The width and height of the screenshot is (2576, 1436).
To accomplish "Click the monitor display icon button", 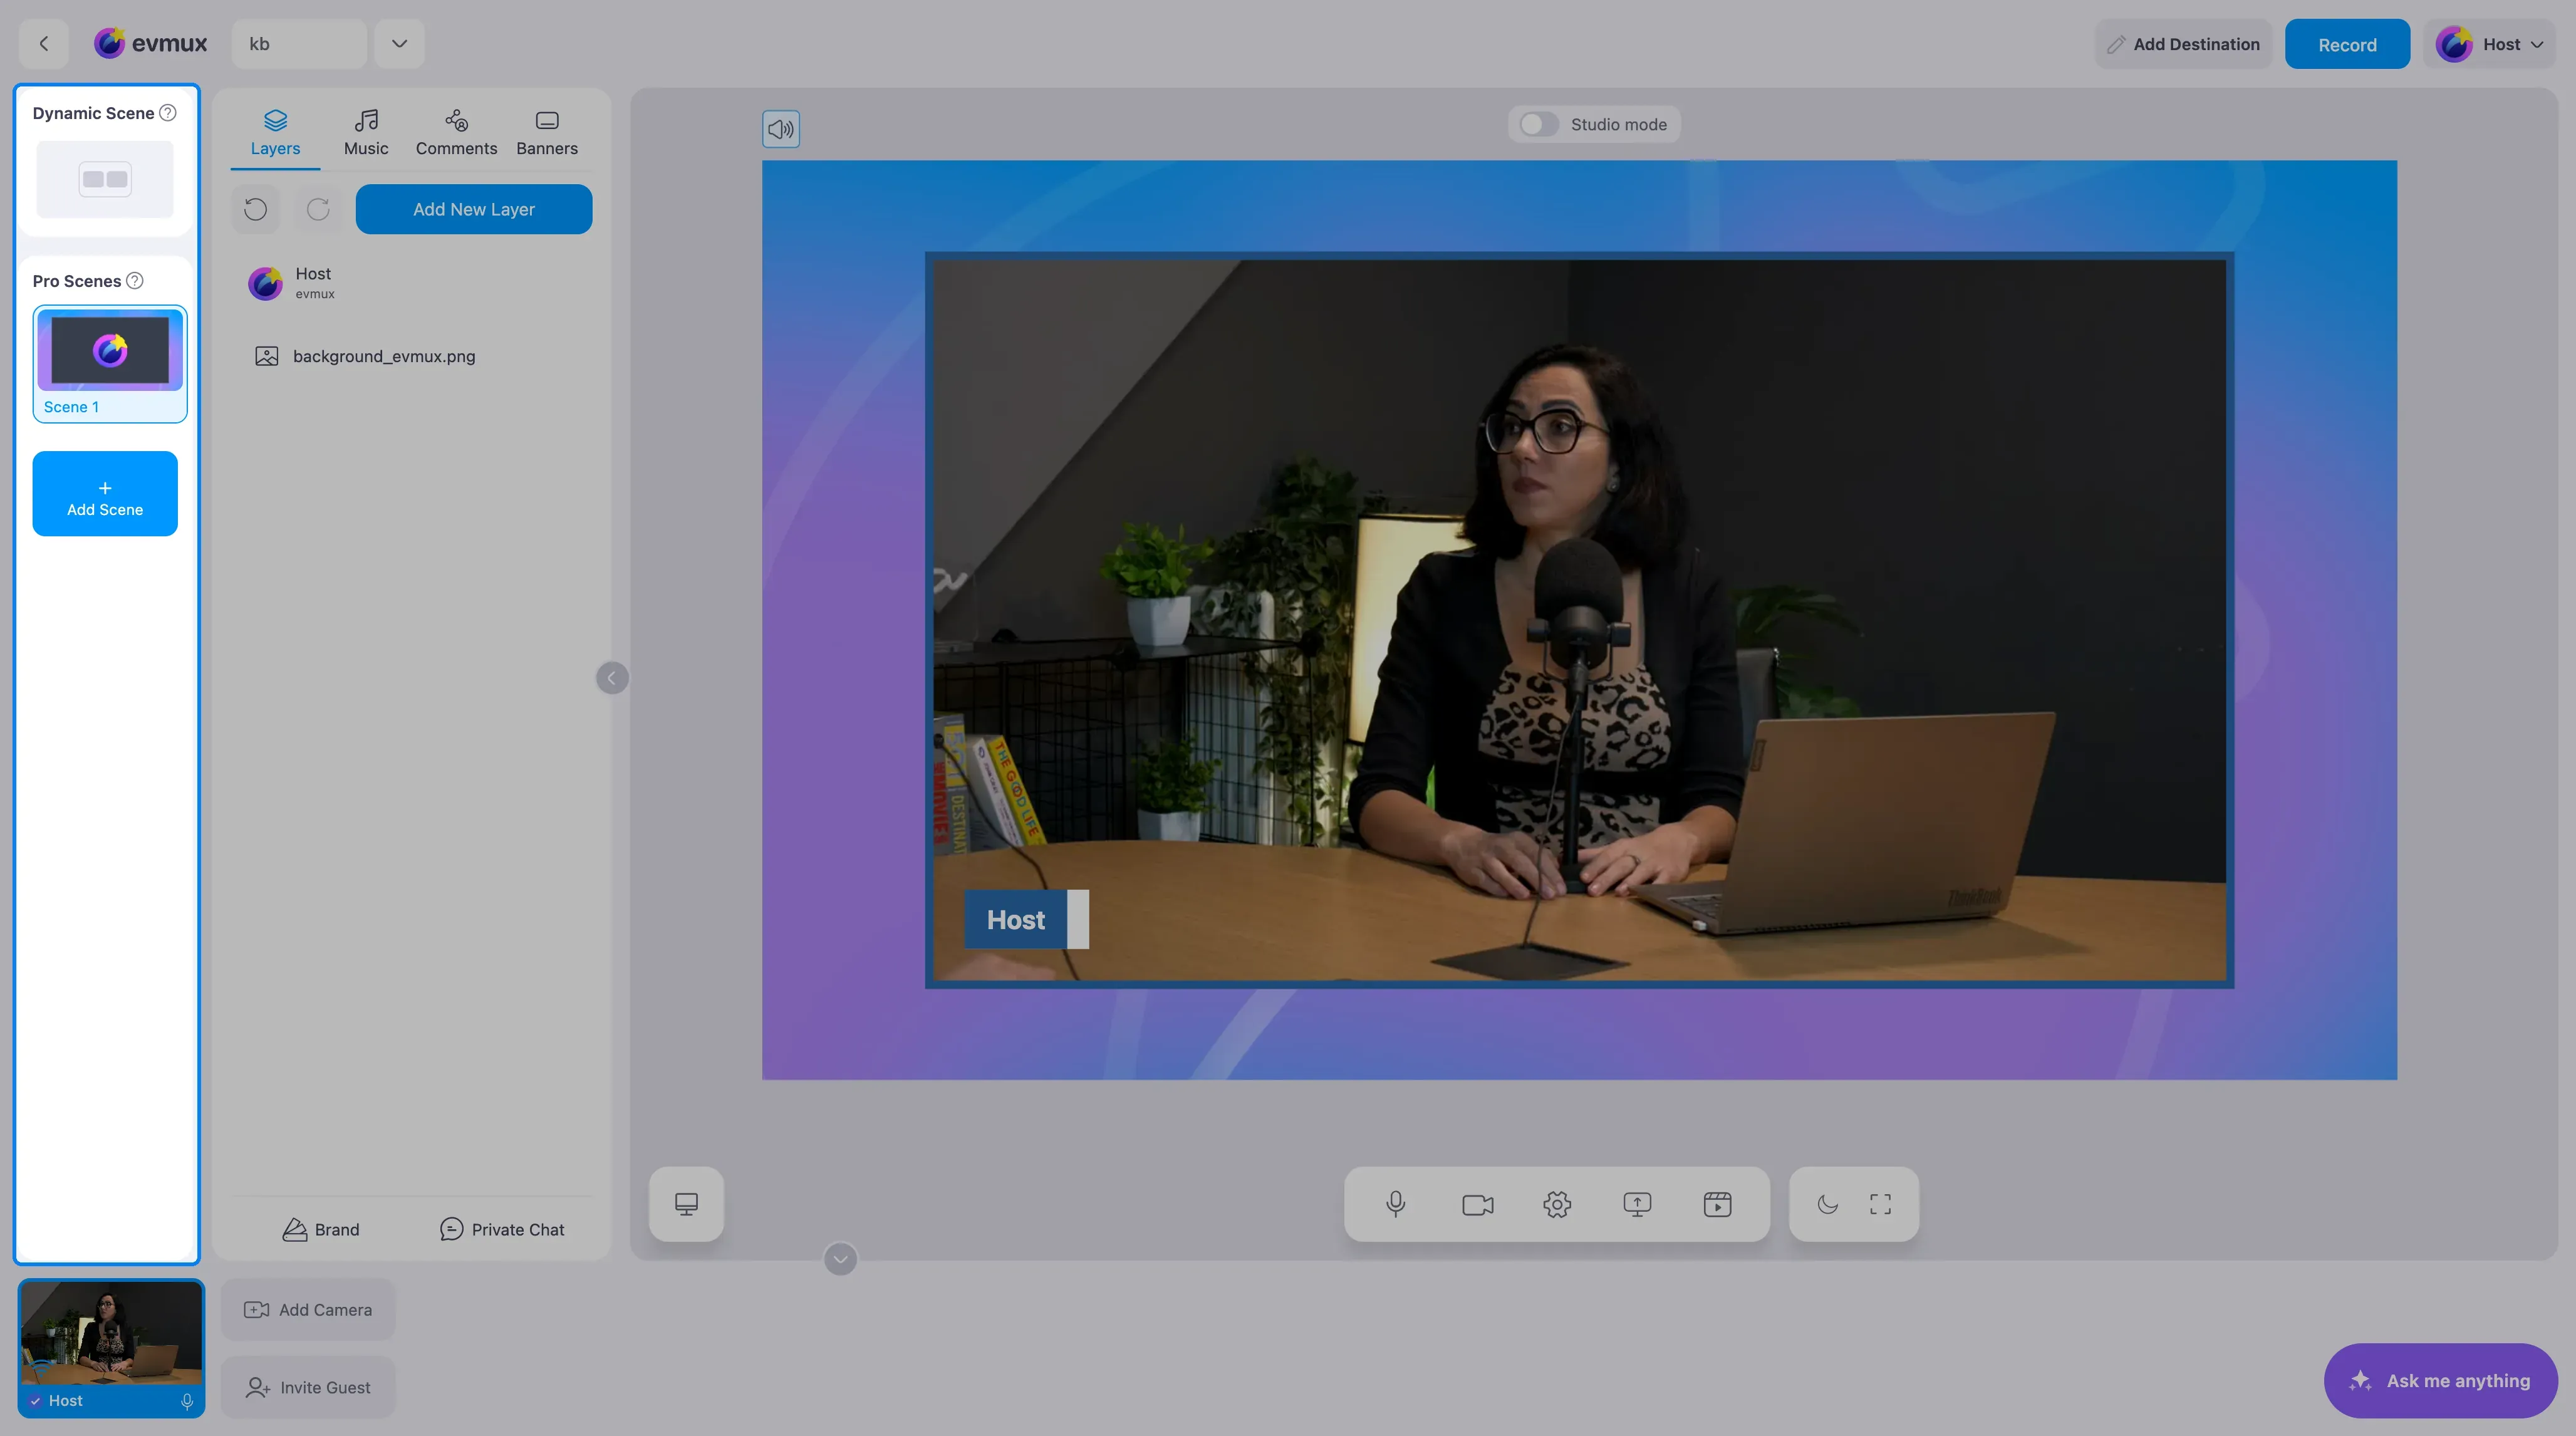I will point(686,1204).
